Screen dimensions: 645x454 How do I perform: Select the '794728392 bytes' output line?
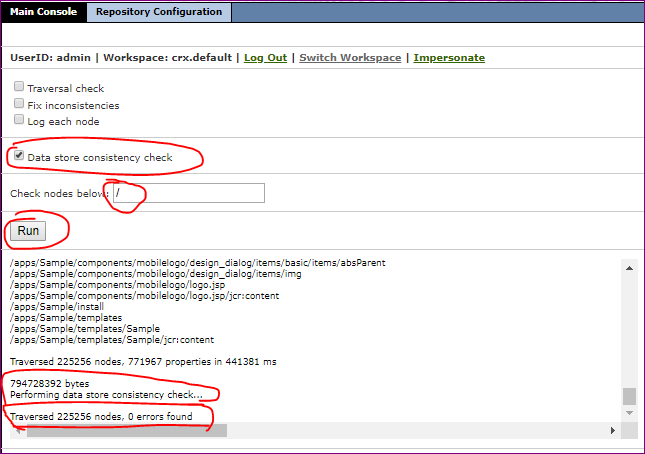click(x=49, y=384)
